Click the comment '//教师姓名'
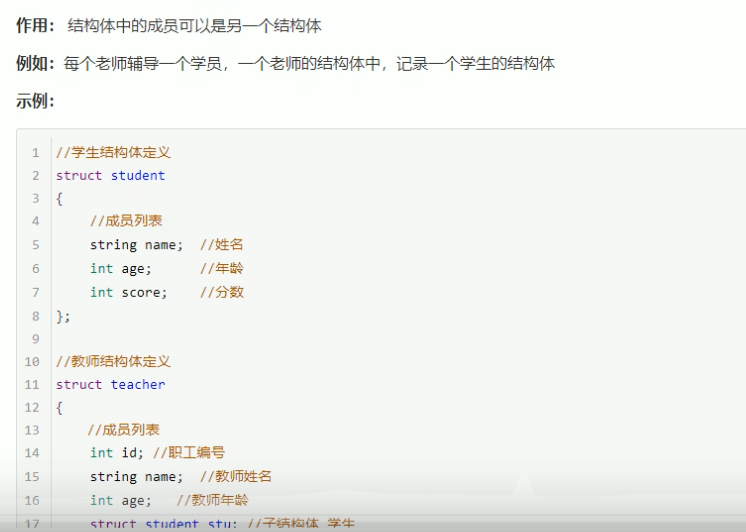Viewport: 746px width, 532px height. point(236,476)
